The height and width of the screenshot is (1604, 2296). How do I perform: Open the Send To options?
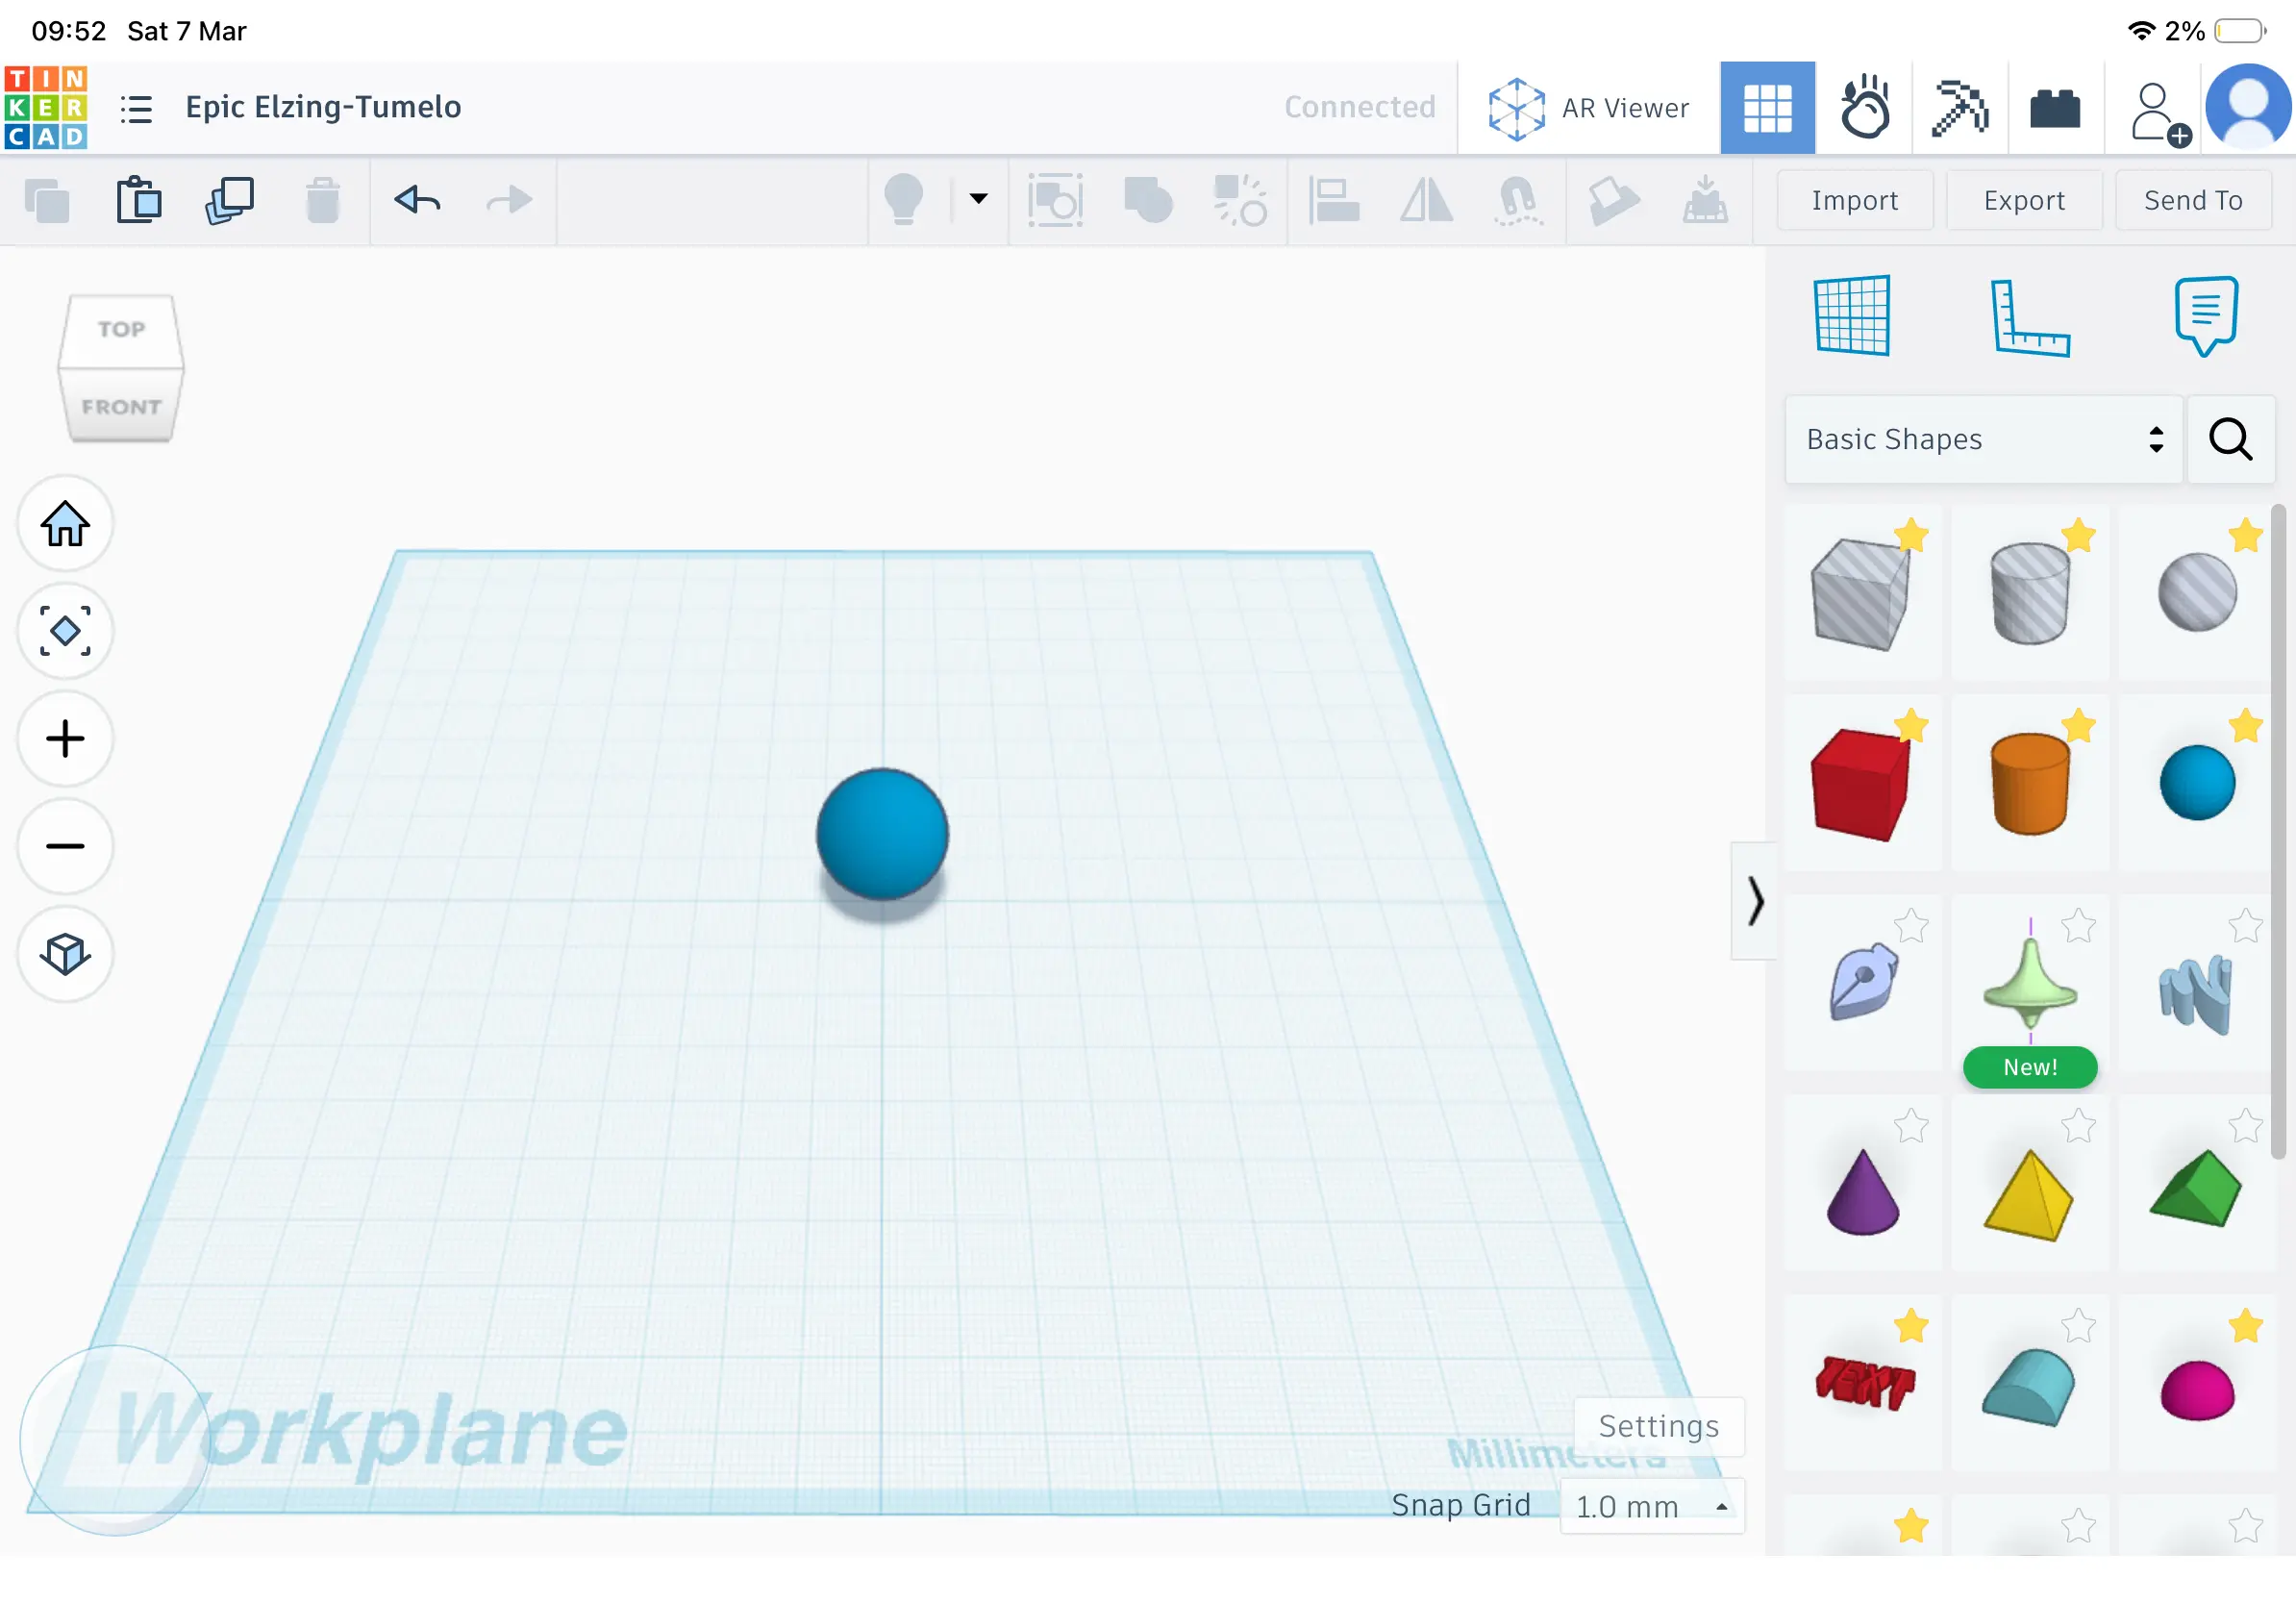pyautogui.click(x=2193, y=201)
